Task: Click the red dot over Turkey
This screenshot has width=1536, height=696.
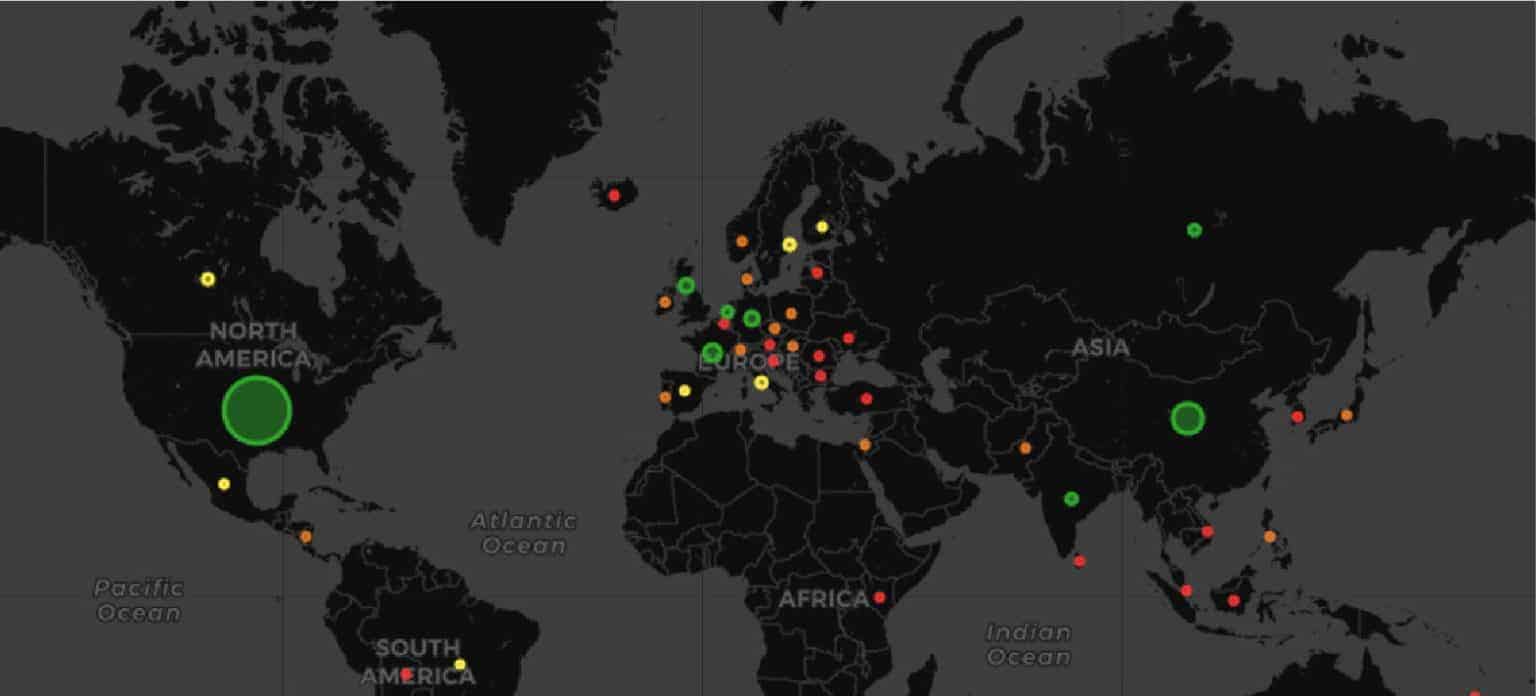Action: (x=866, y=399)
